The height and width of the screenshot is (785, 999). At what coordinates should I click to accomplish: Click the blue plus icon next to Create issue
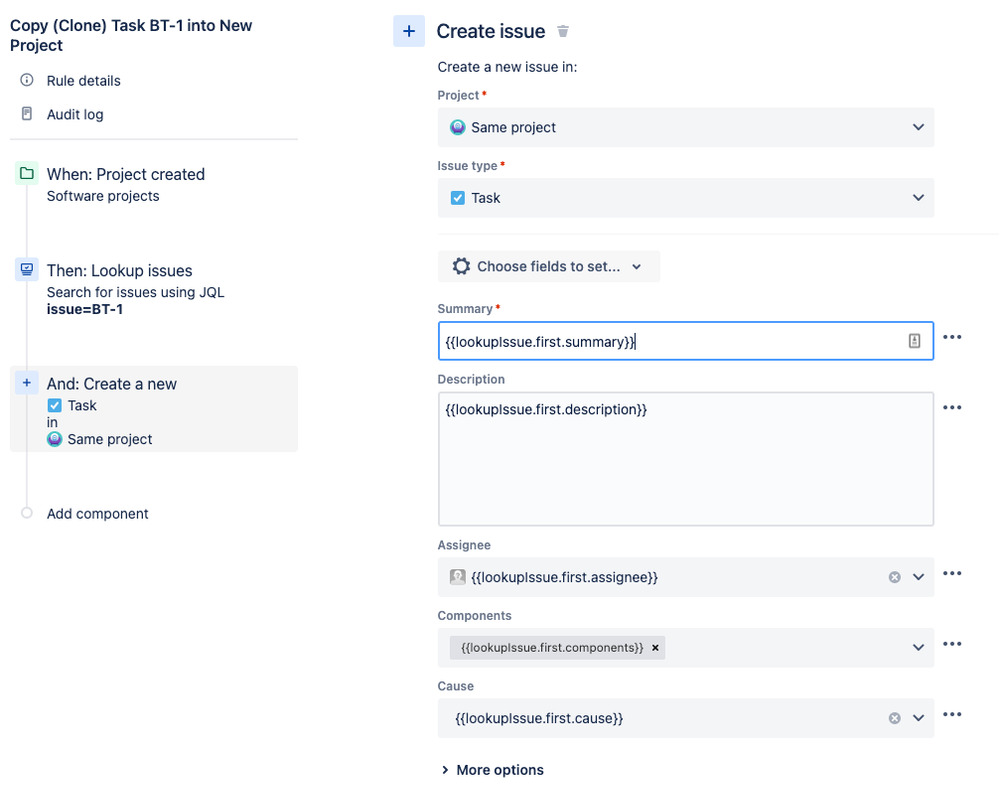pos(408,31)
